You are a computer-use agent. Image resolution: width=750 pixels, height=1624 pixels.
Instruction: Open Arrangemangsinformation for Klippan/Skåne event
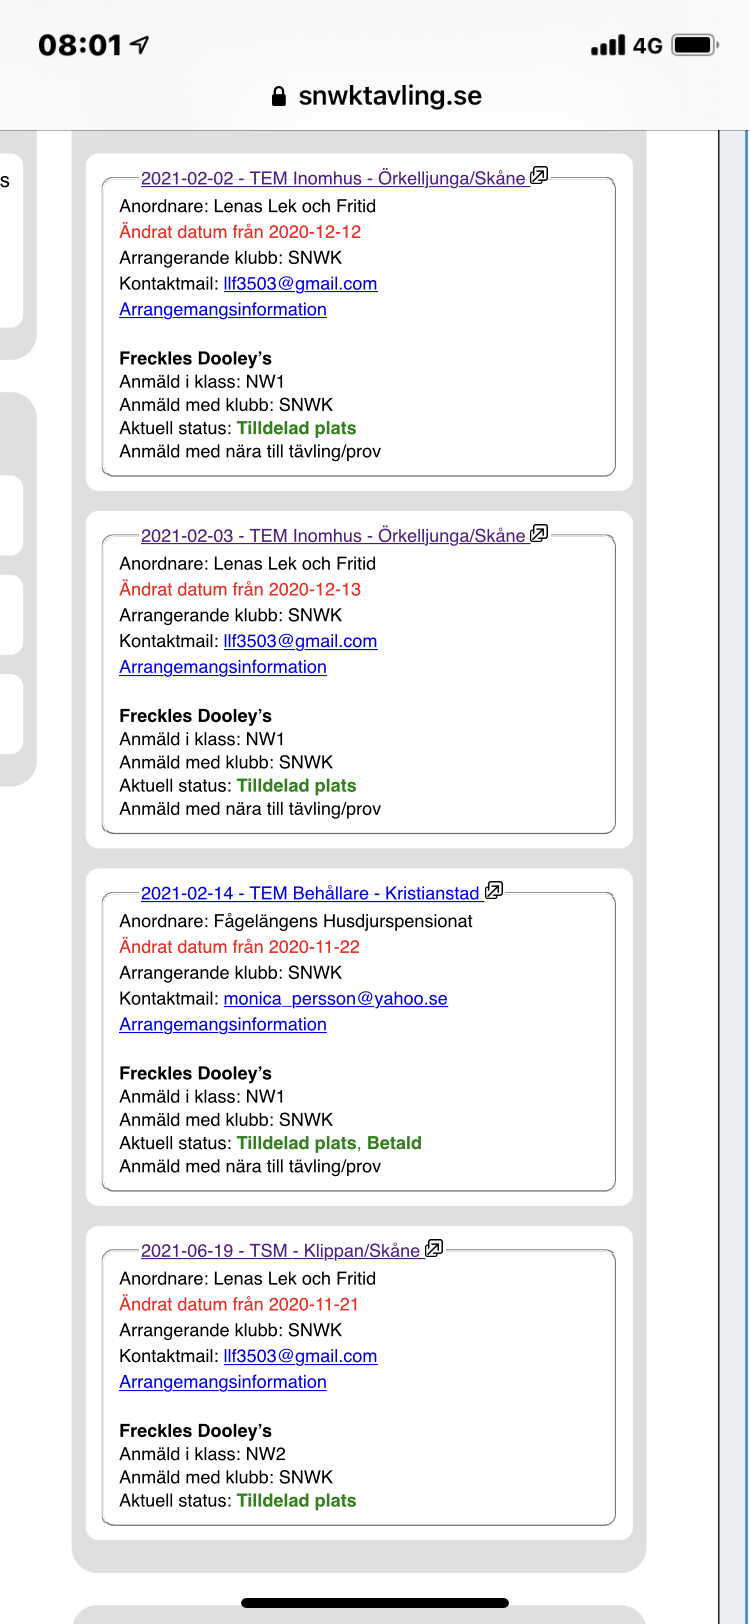[223, 1382]
